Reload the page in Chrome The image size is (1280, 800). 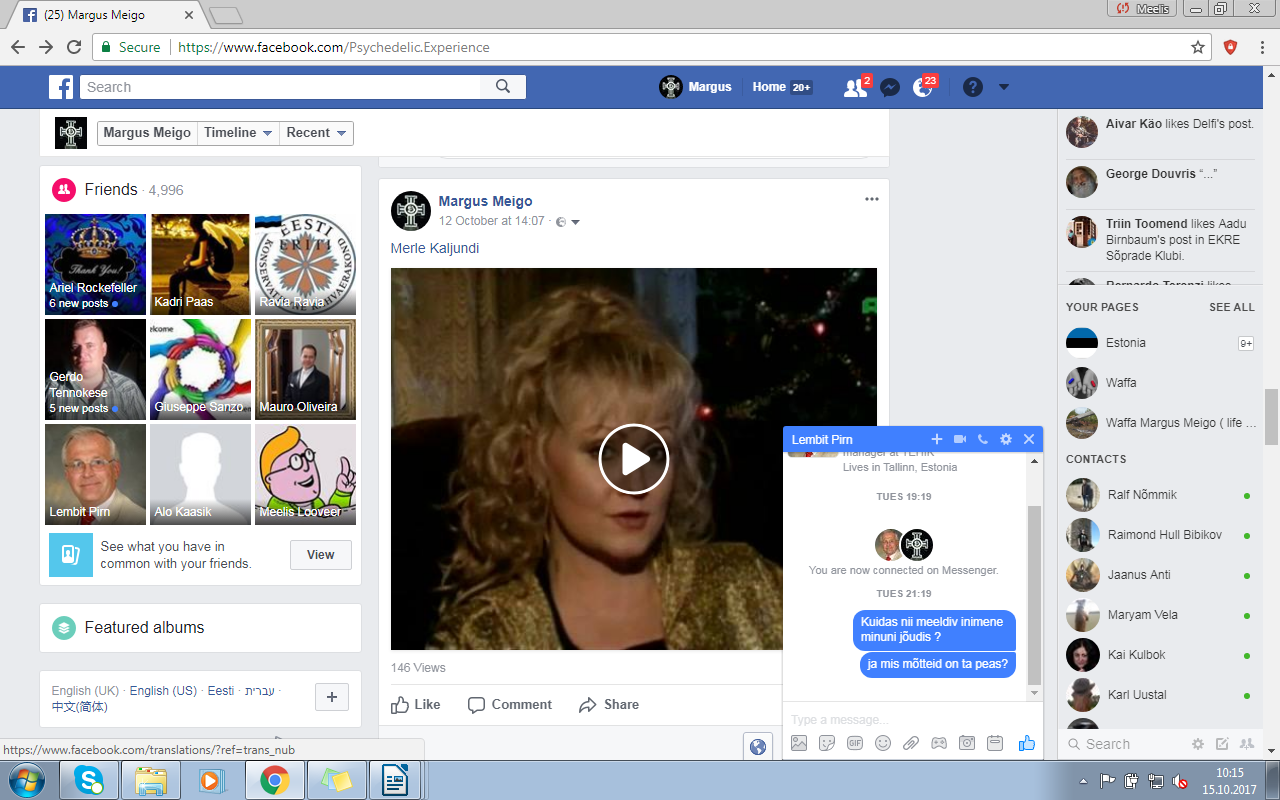tap(74, 47)
